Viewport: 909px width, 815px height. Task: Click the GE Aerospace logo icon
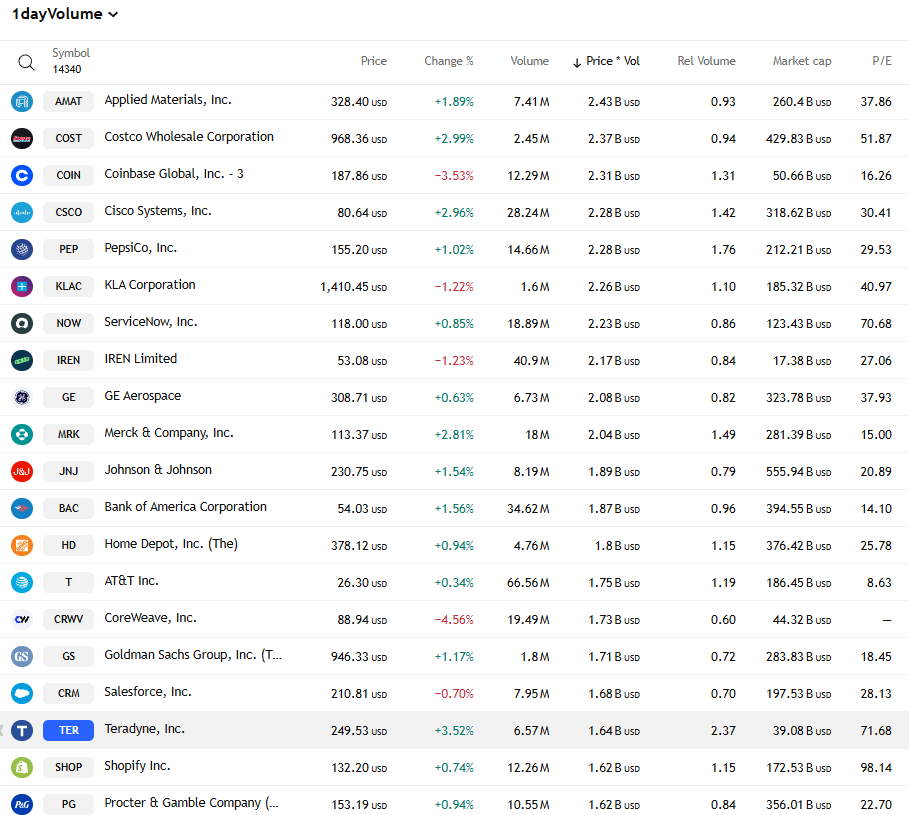tap(22, 397)
